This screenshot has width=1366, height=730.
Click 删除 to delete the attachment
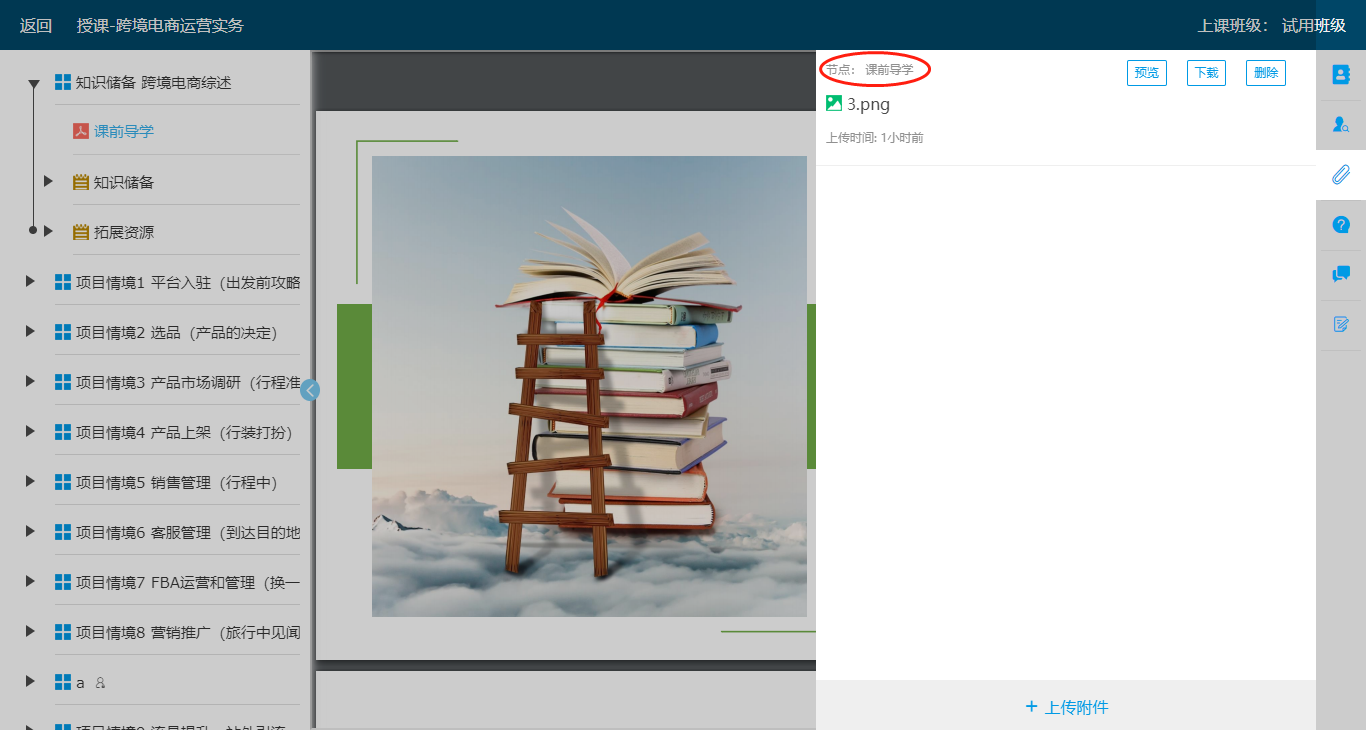[1266, 73]
